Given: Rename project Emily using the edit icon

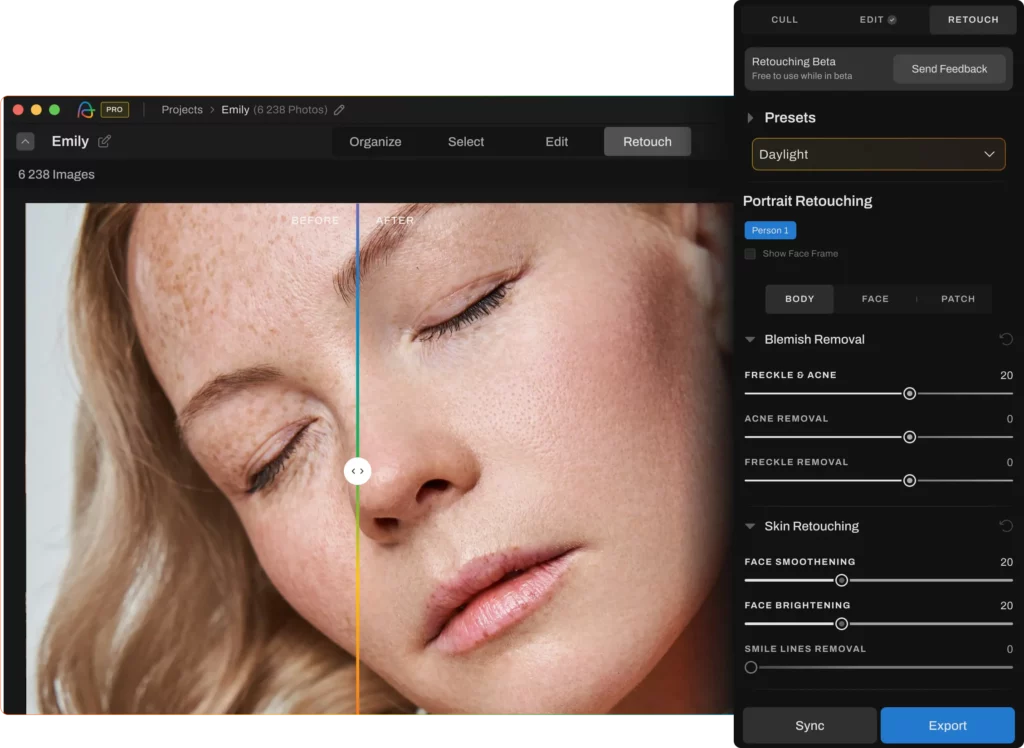Looking at the screenshot, I should [104, 141].
